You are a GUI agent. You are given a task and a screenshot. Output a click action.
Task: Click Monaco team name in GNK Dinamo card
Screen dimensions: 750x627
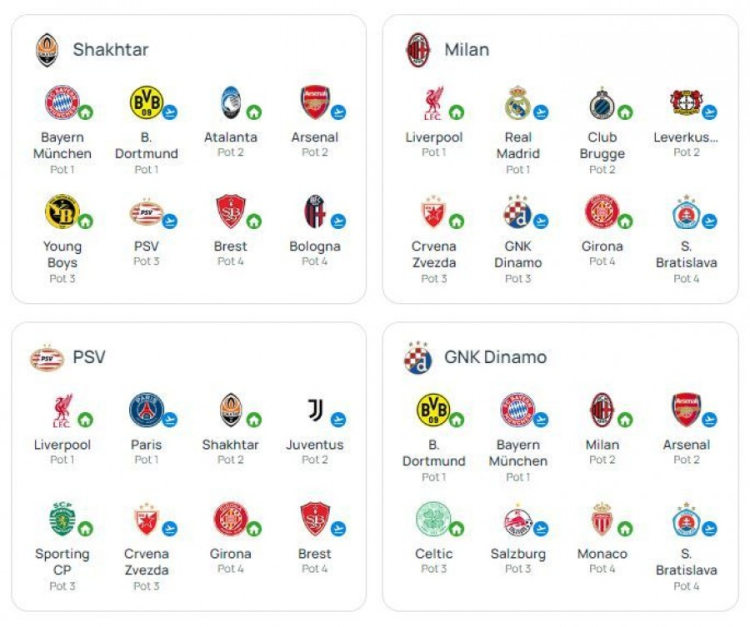click(602, 553)
